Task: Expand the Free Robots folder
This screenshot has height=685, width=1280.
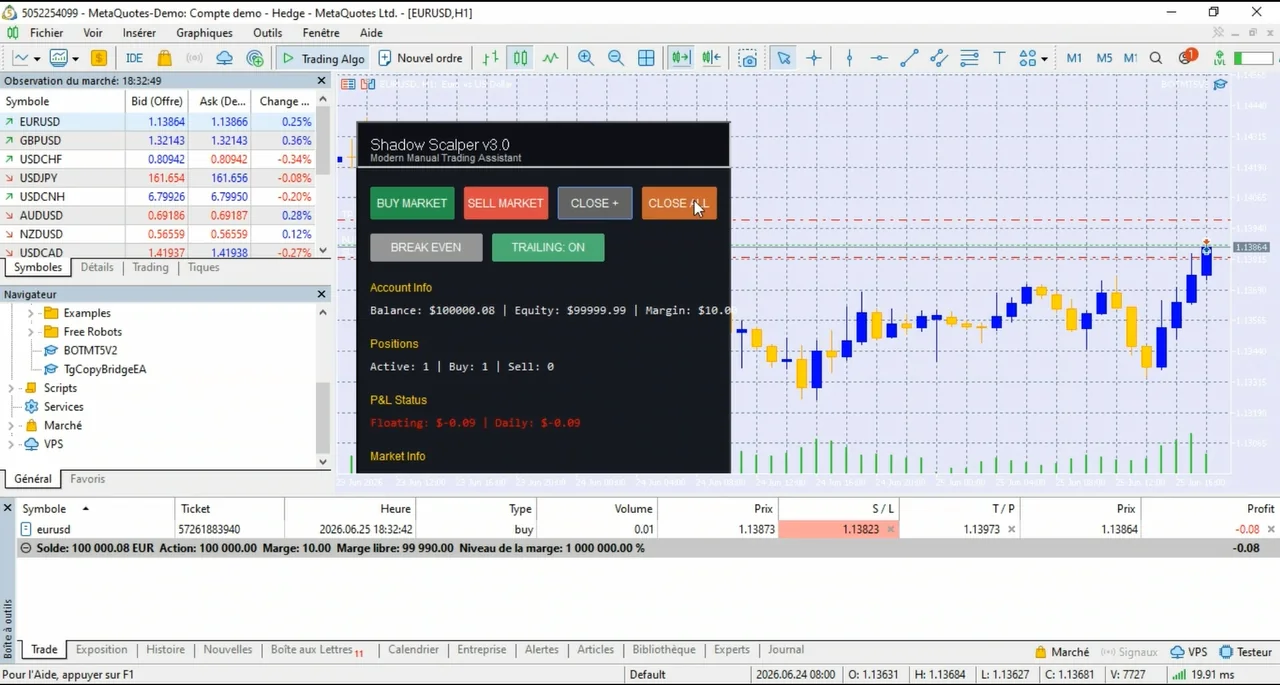Action: click(x=30, y=332)
